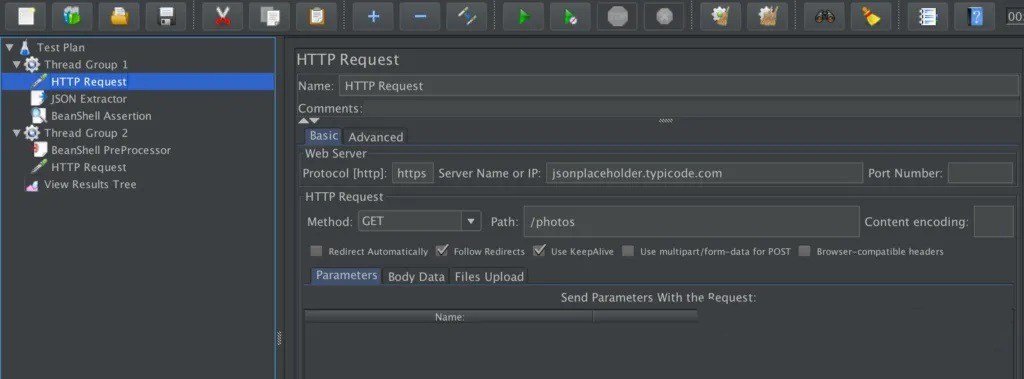This screenshot has width=1024, height=379.
Task: Click the Expand All plus icon
Action: (373, 16)
